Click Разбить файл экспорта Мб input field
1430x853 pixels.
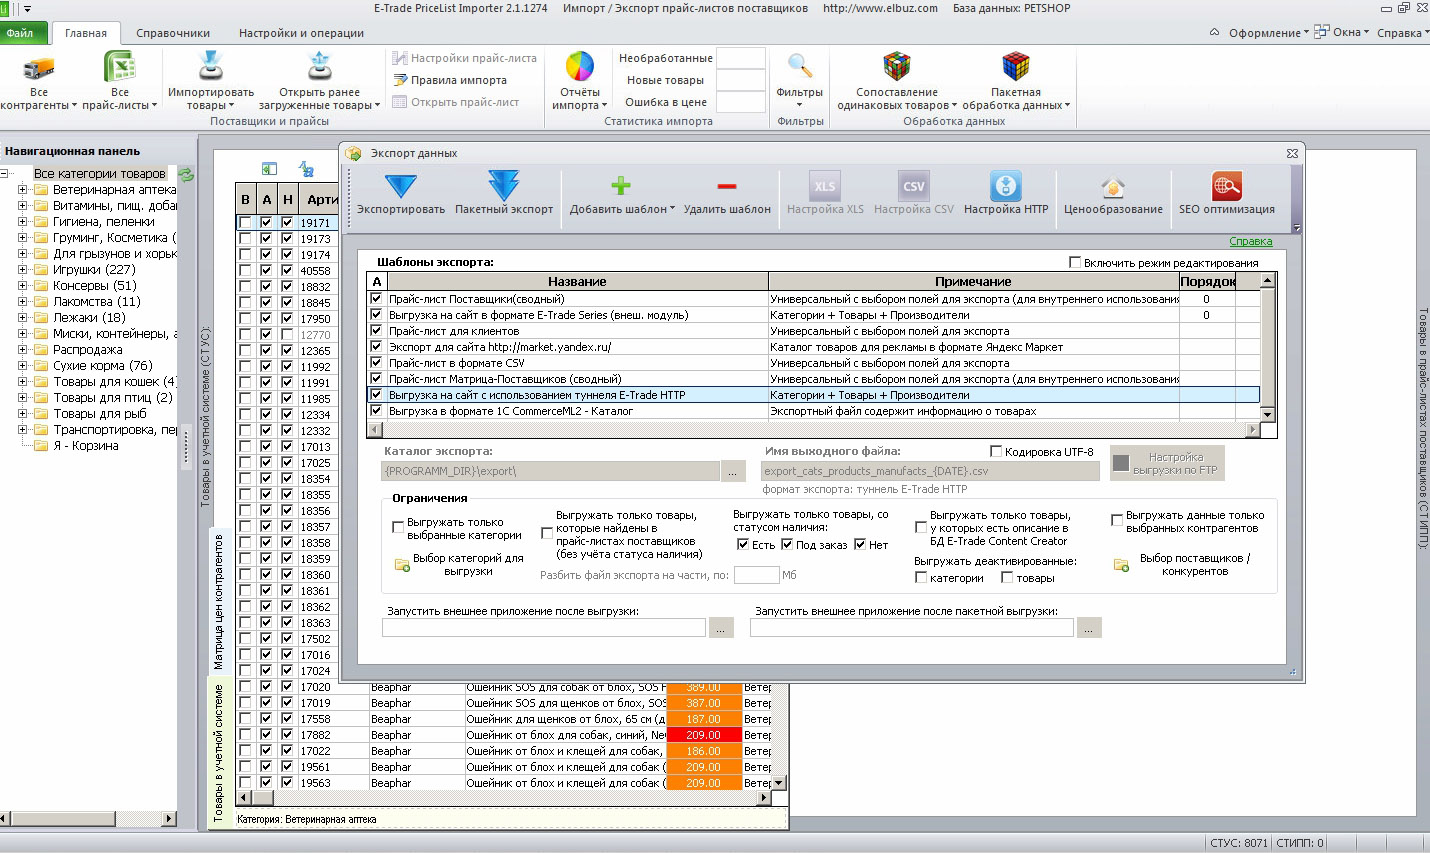pos(756,575)
